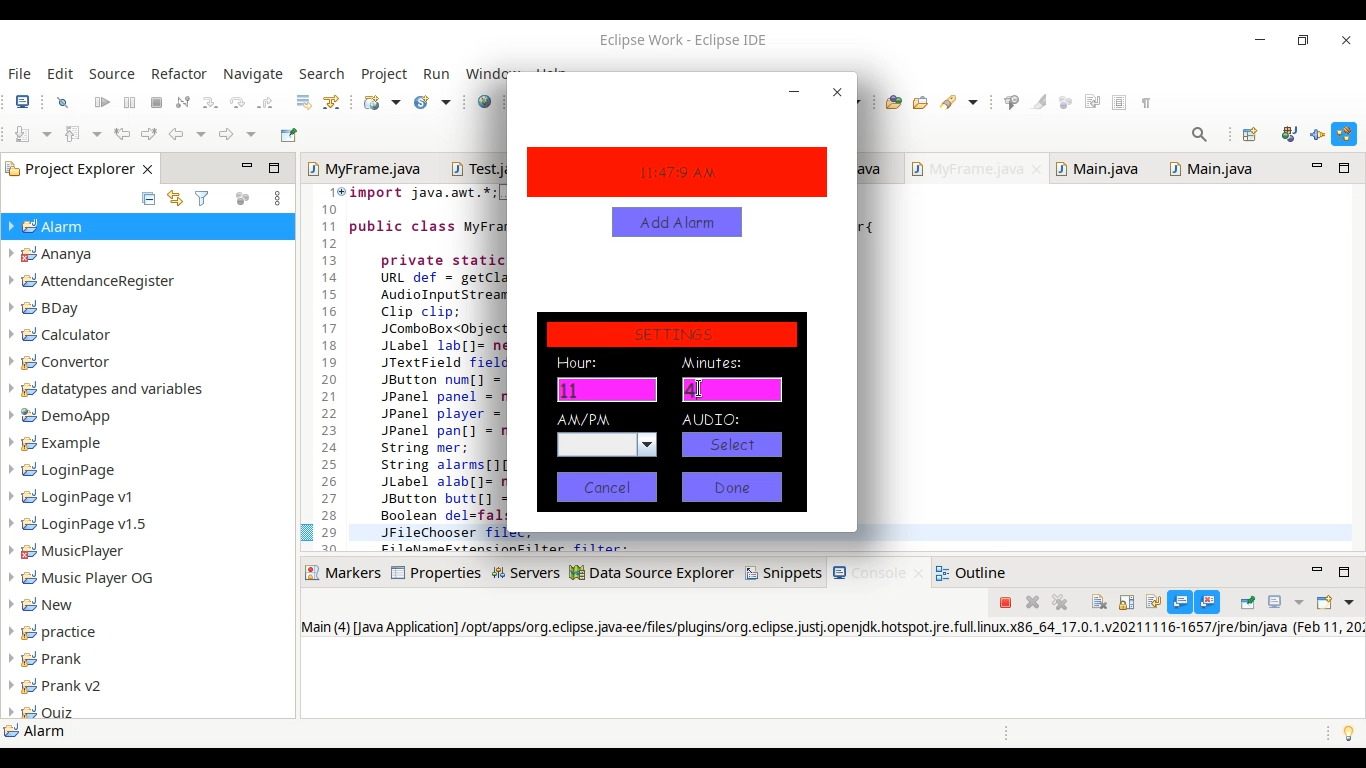
Task: Remove all terminated launches in Console
Action: click(x=1059, y=602)
